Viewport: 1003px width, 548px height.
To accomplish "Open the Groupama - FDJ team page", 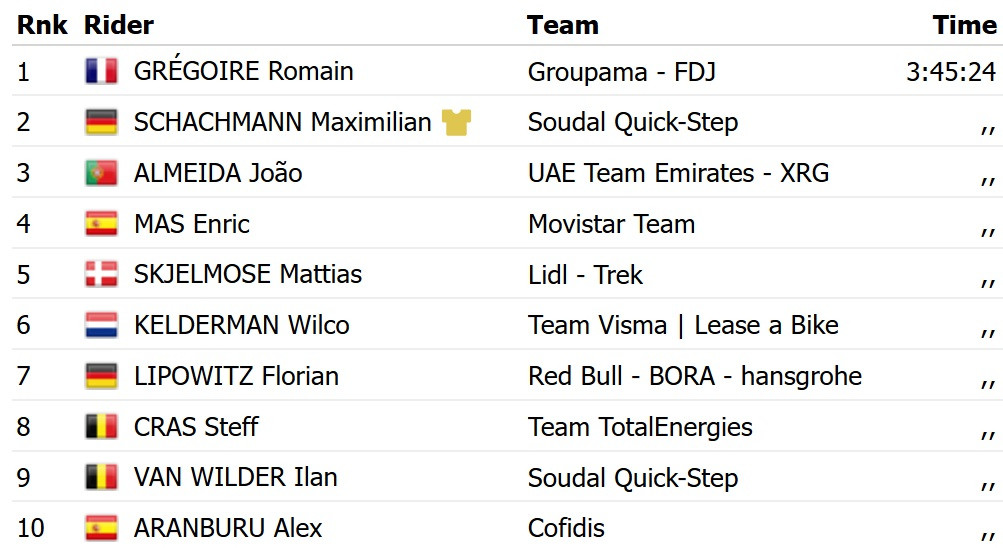I will coord(622,72).
